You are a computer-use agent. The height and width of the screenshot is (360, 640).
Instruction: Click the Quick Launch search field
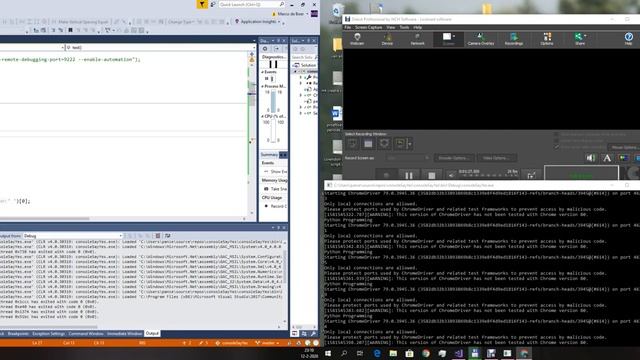point(251,4)
